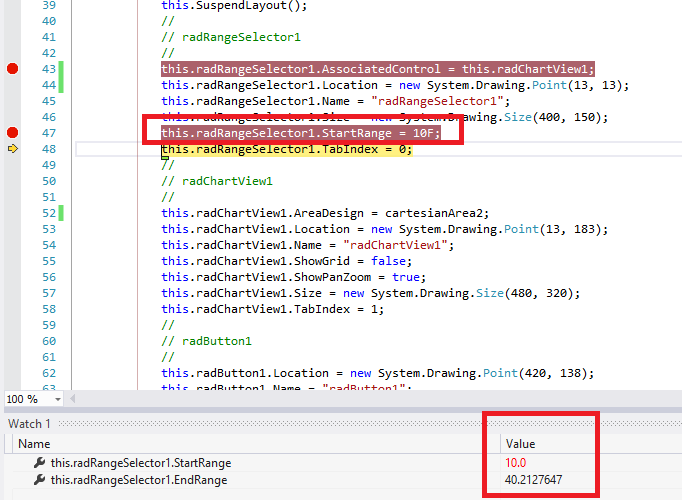The image size is (682, 500).
Task: Click the this.SuspendLayout() line
Action: pyautogui.click(x=234, y=6)
